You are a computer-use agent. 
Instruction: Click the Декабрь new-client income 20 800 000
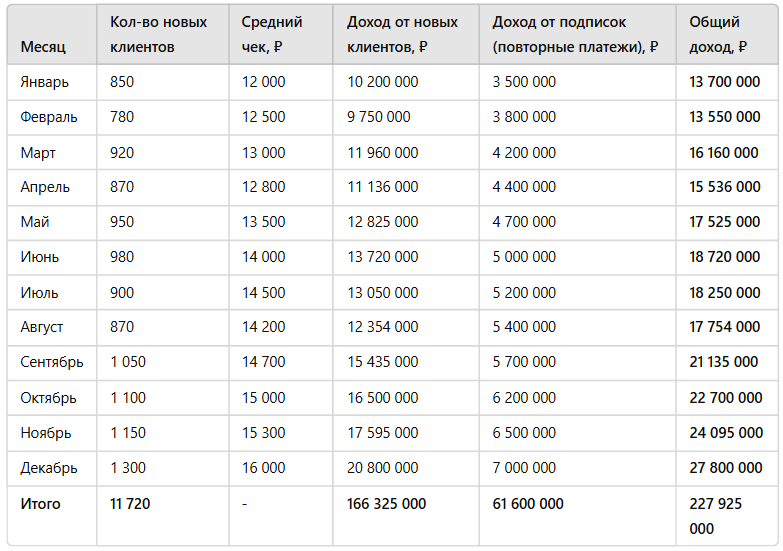(x=383, y=468)
